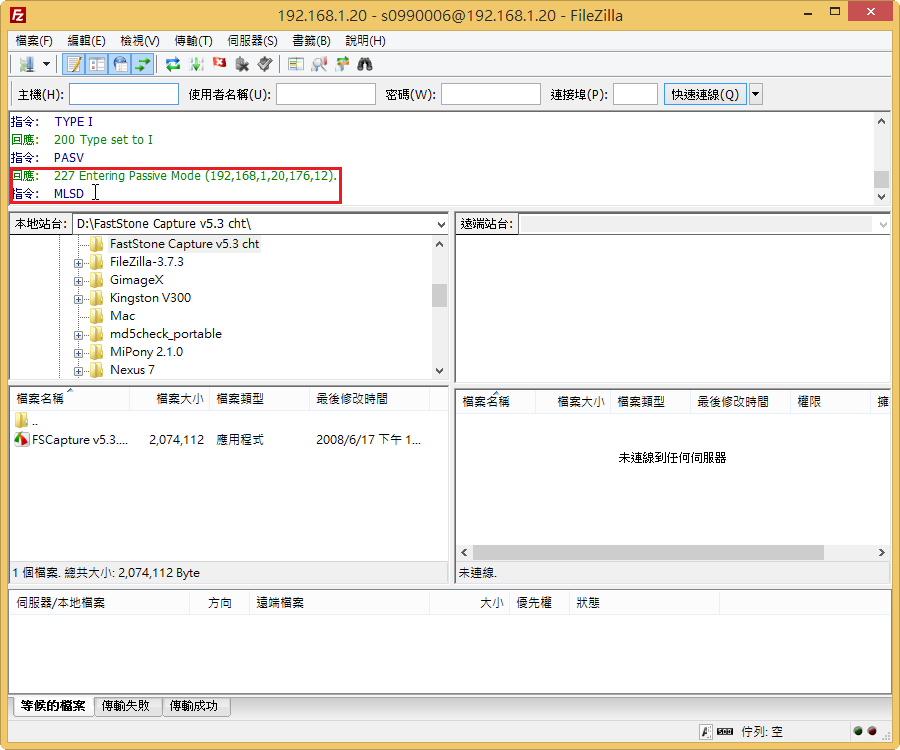Click the remote file list horizontal scrollbar
Image resolution: width=900 pixels, height=750 pixels.
click(649, 553)
